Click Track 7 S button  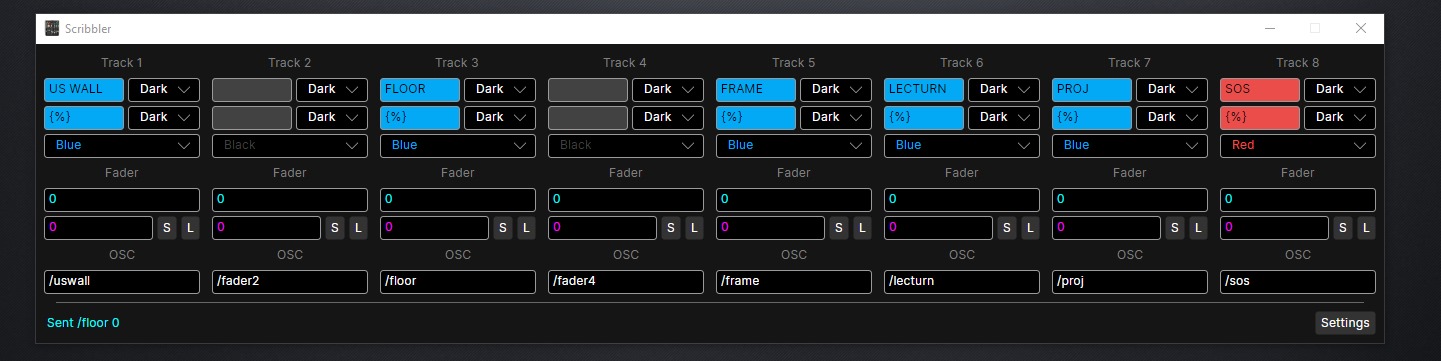[x=1175, y=228]
